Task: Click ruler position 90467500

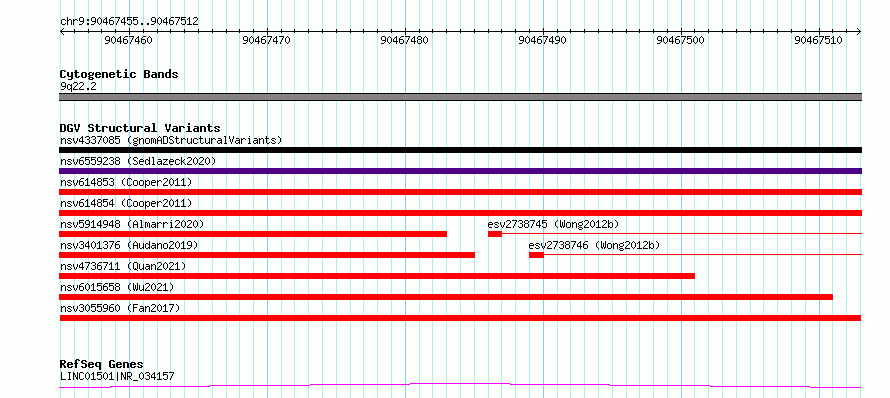Action: pos(681,40)
